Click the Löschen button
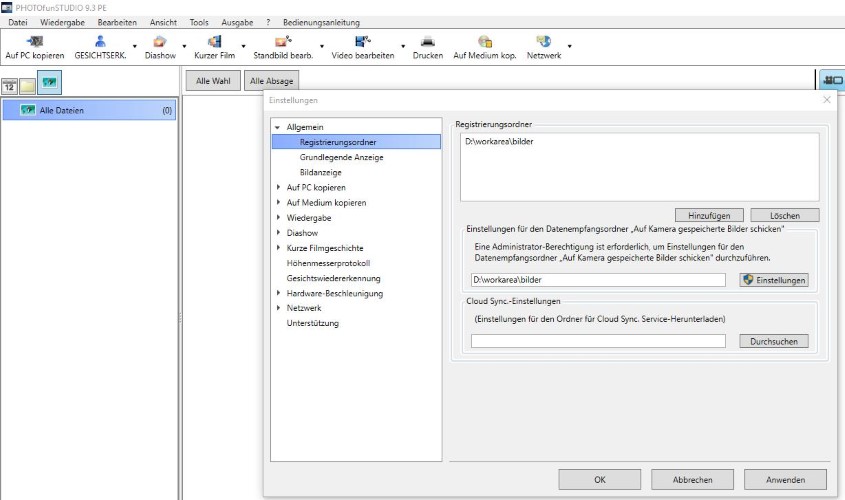The height and width of the screenshot is (500, 845). click(785, 216)
